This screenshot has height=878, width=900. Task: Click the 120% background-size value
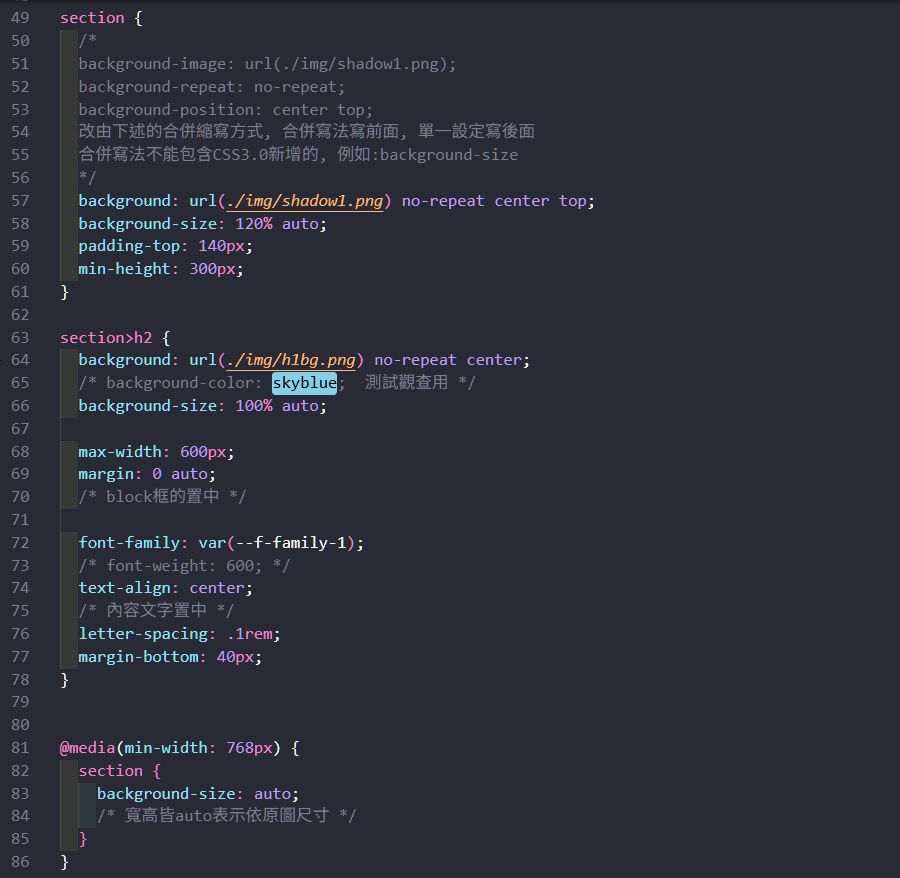(254, 224)
